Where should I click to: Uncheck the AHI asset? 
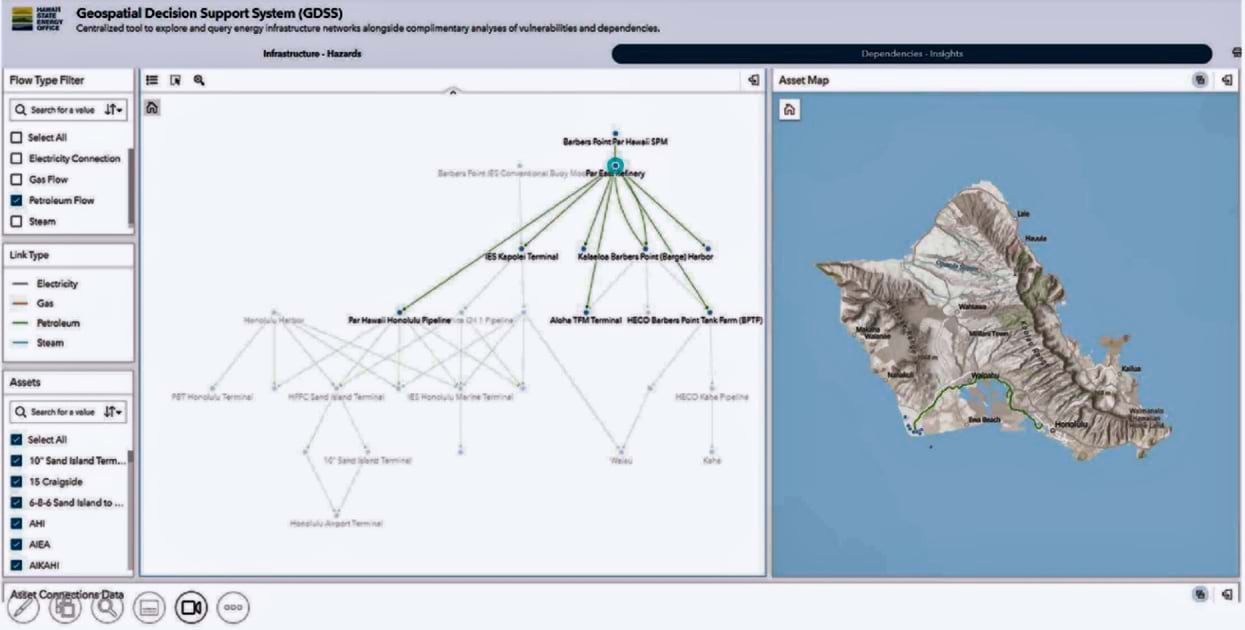click(x=16, y=524)
